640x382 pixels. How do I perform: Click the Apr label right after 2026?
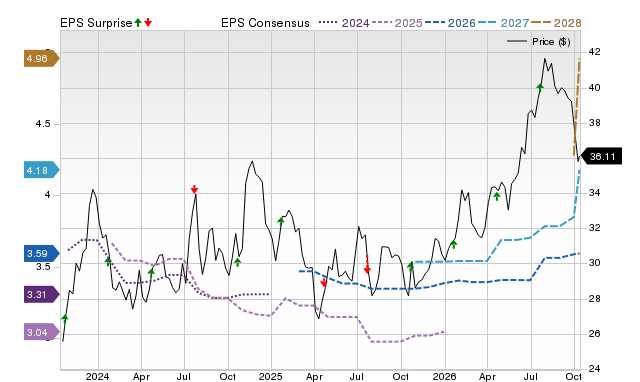[487, 376]
